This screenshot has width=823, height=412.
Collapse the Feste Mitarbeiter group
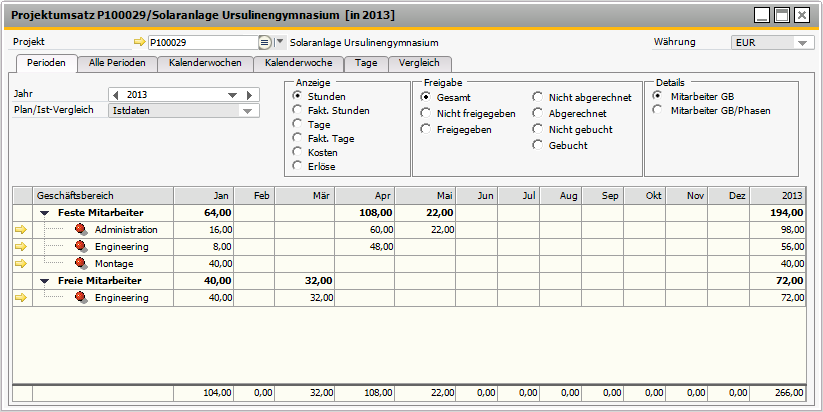pyautogui.click(x=45, y=213)
